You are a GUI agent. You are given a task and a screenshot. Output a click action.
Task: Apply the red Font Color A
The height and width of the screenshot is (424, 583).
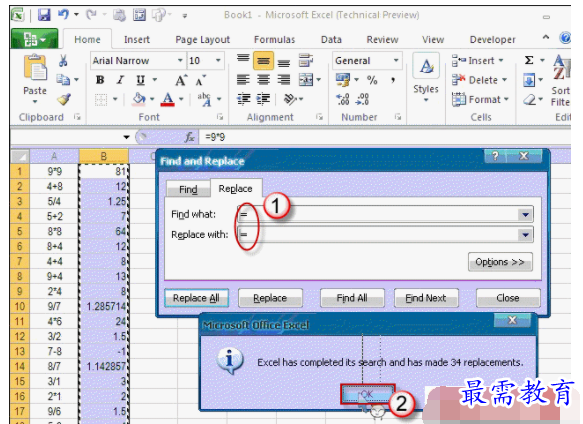(x=168, y=99)
